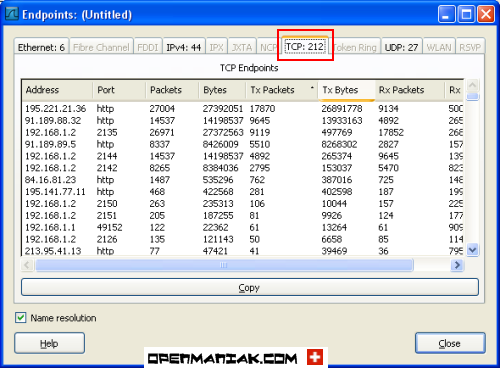This screenshot has height=368, width=500.
Task: Sort by the Address column header
Action: [57, 90]
